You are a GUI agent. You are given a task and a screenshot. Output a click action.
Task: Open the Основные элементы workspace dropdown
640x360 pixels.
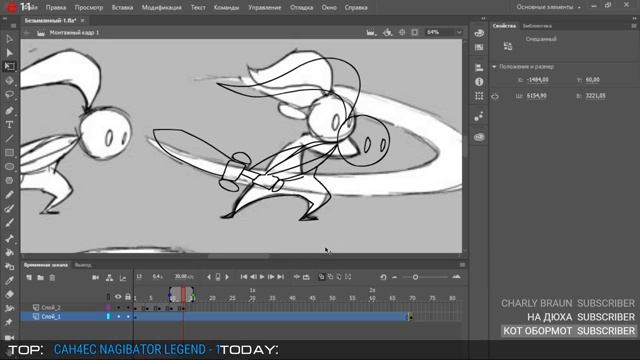[x=548, y=7]
